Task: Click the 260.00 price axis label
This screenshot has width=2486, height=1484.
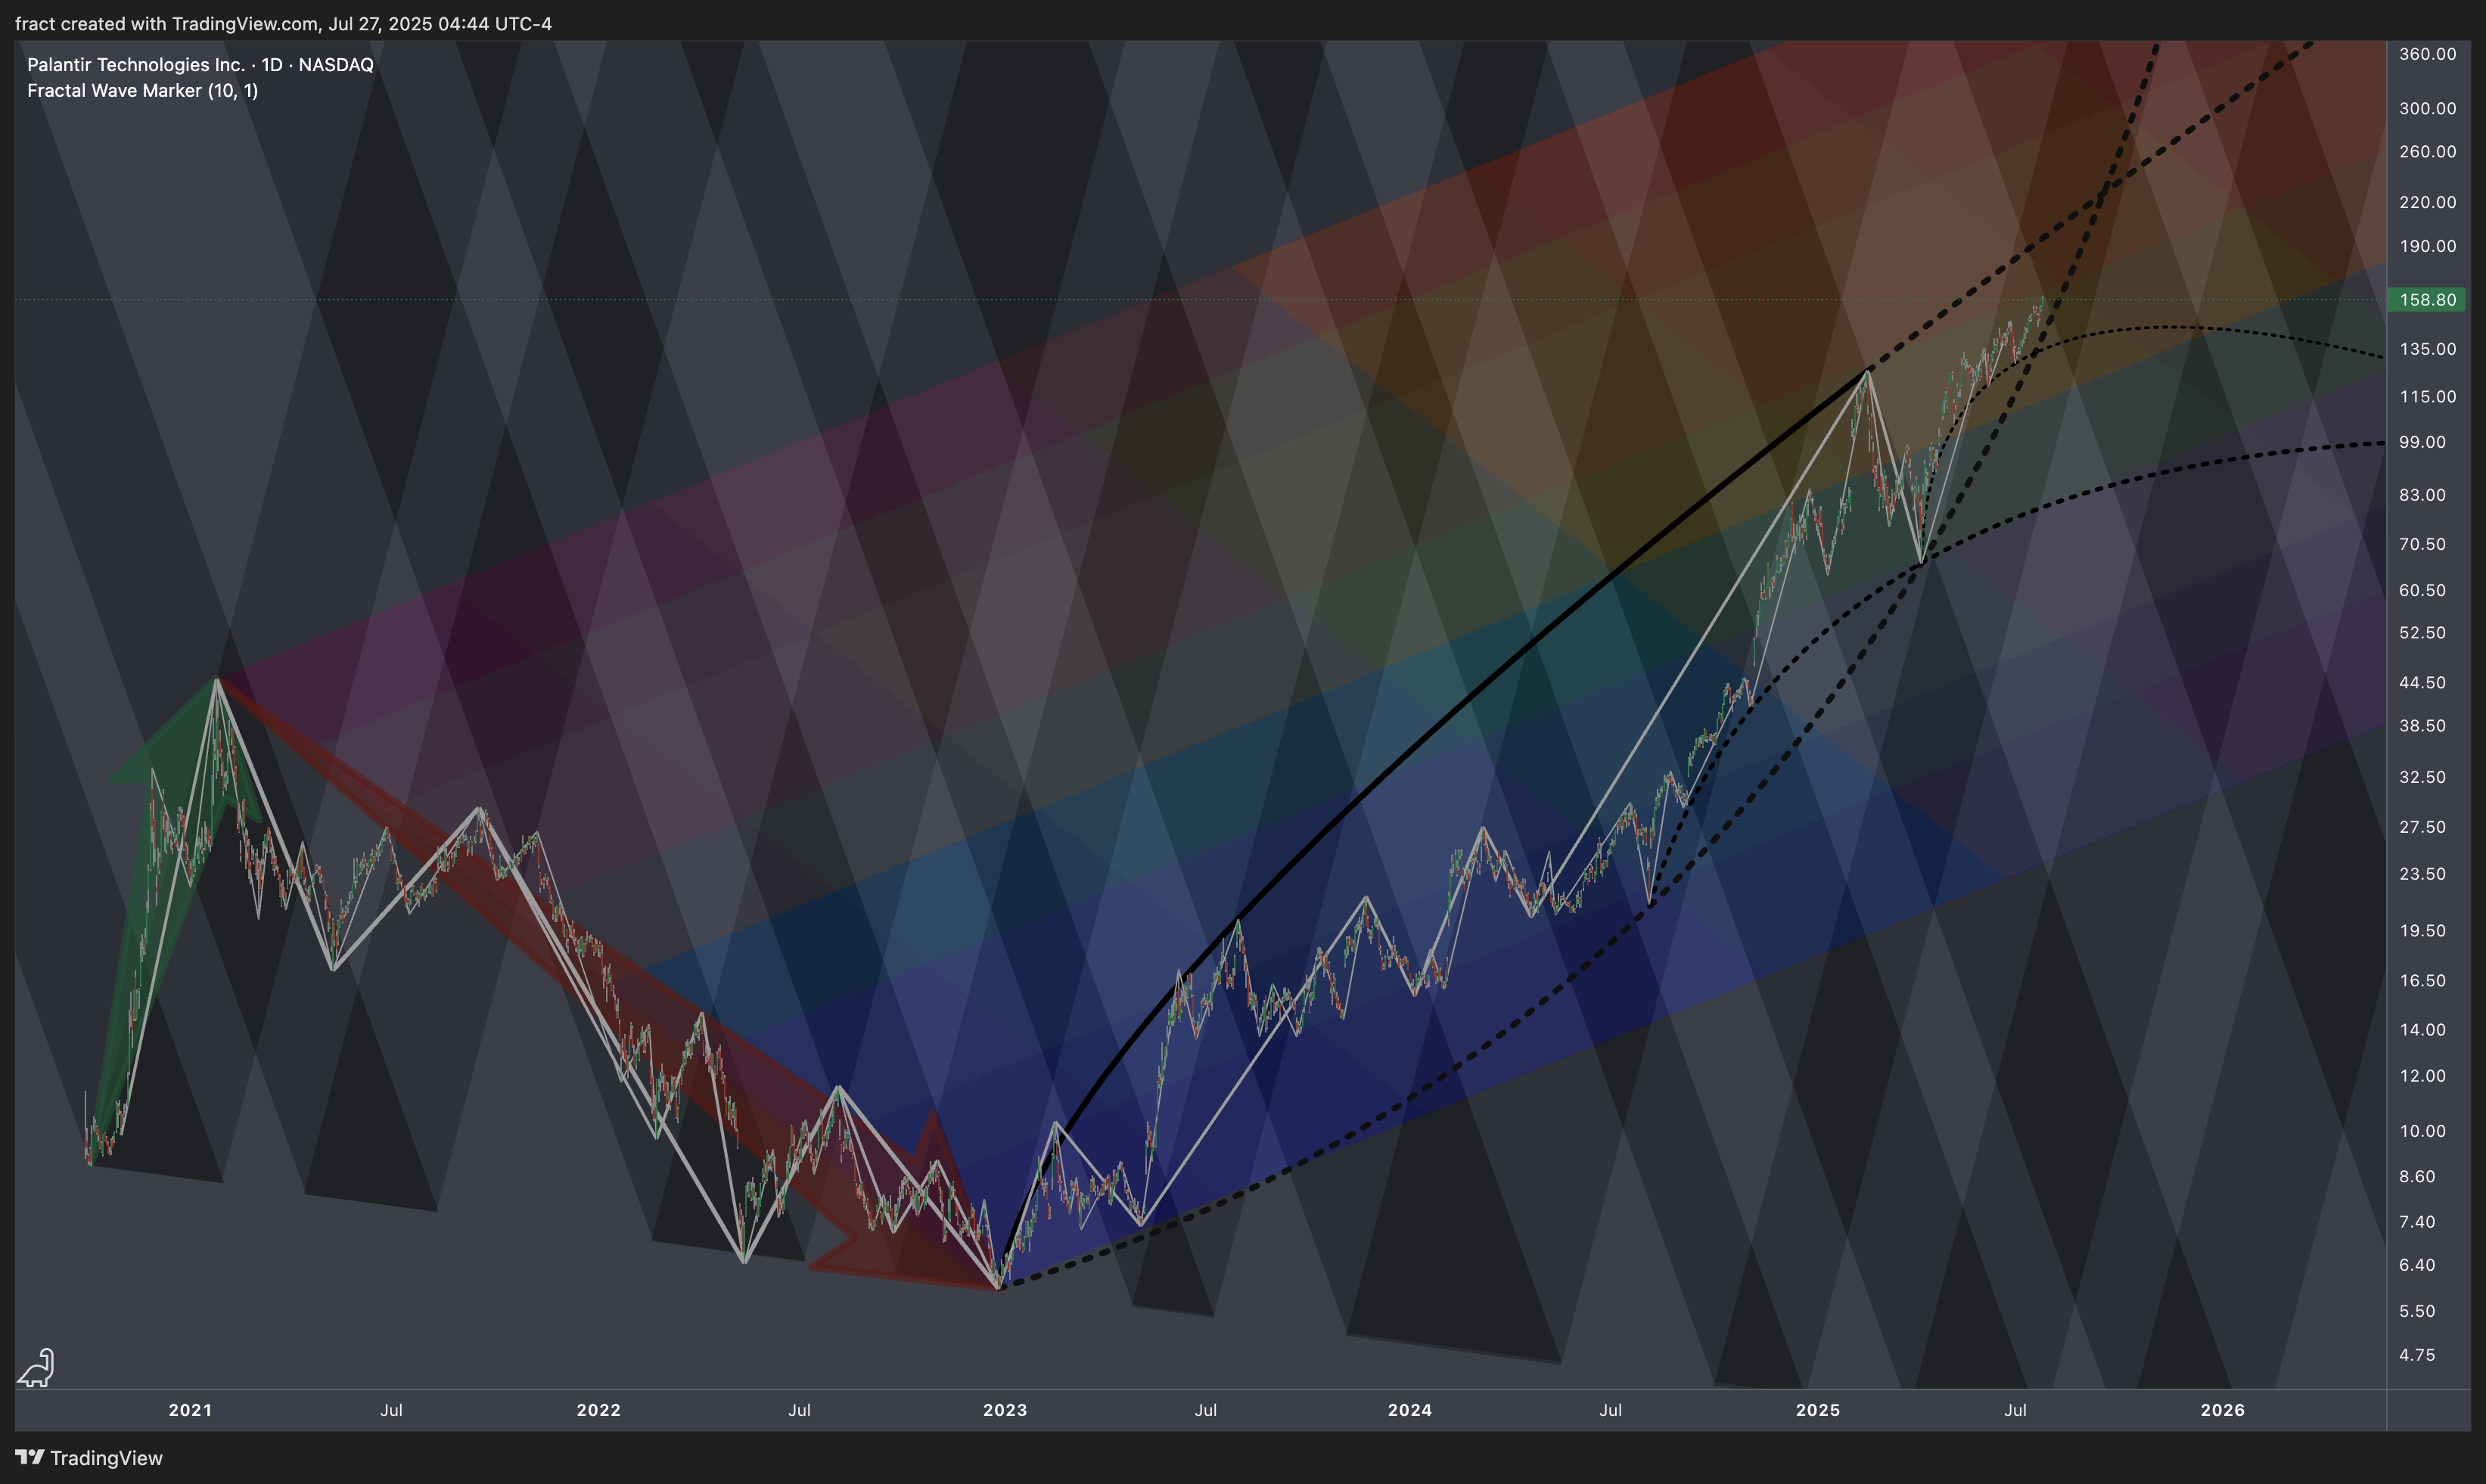Action: click(2427, 151)
